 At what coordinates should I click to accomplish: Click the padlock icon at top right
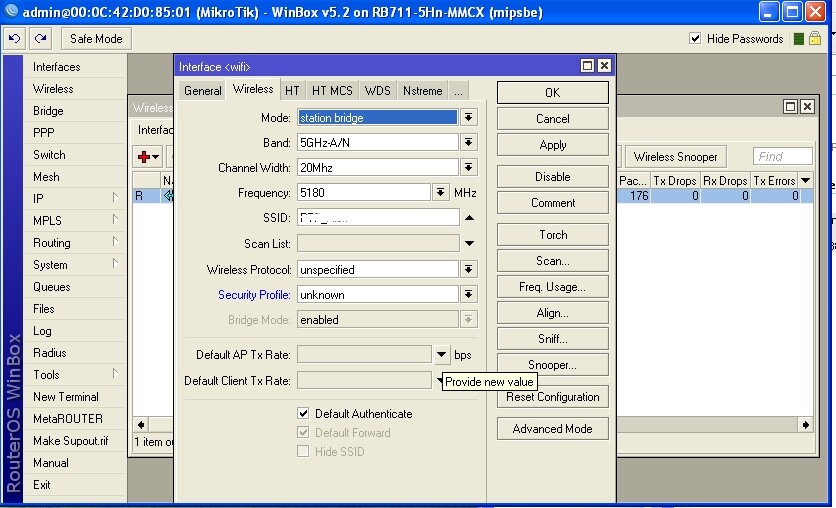(x=815, y=38)
